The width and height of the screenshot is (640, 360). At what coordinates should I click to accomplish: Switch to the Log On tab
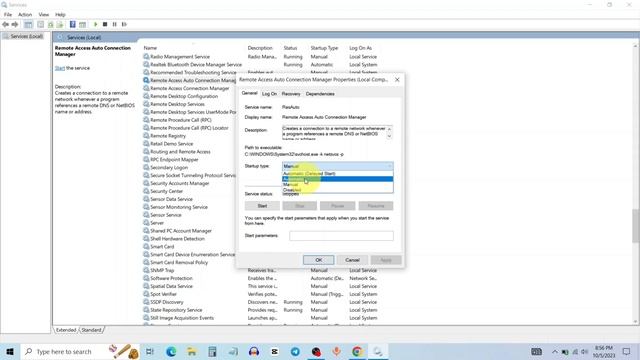pos(269,94)
